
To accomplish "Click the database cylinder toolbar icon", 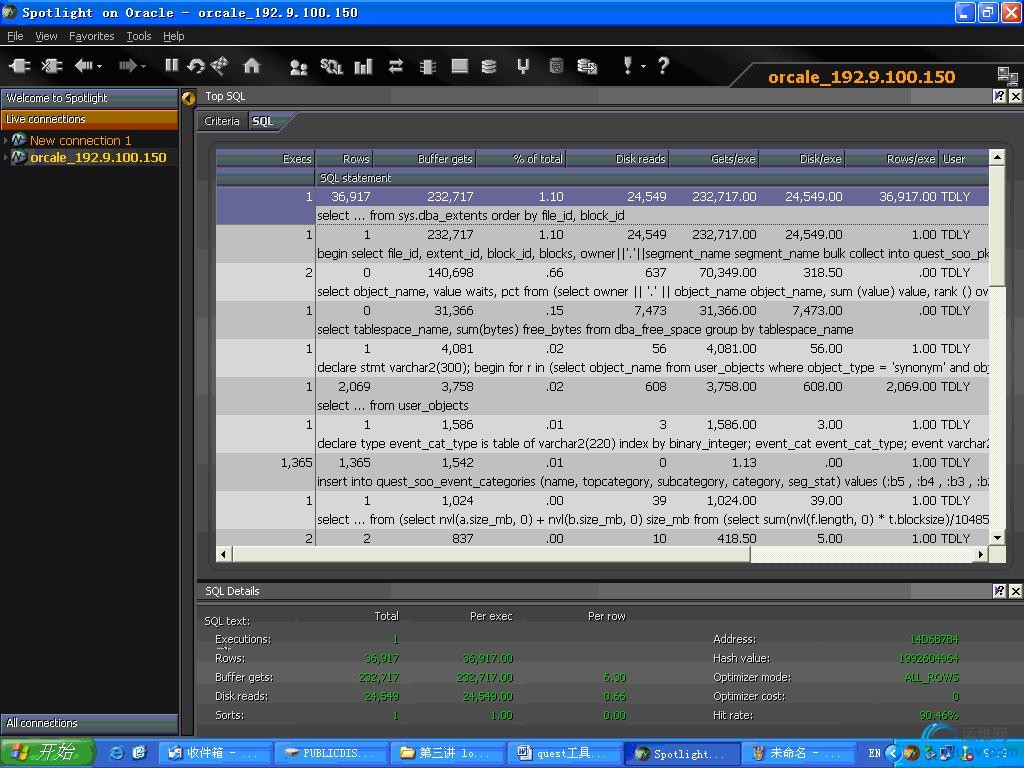I will [556, 66].
